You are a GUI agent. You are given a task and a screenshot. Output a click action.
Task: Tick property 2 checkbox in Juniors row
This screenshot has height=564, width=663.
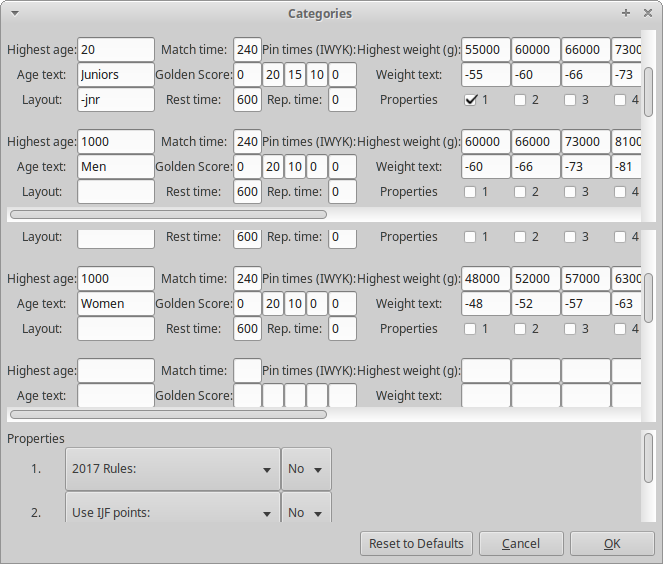(520, 100)
